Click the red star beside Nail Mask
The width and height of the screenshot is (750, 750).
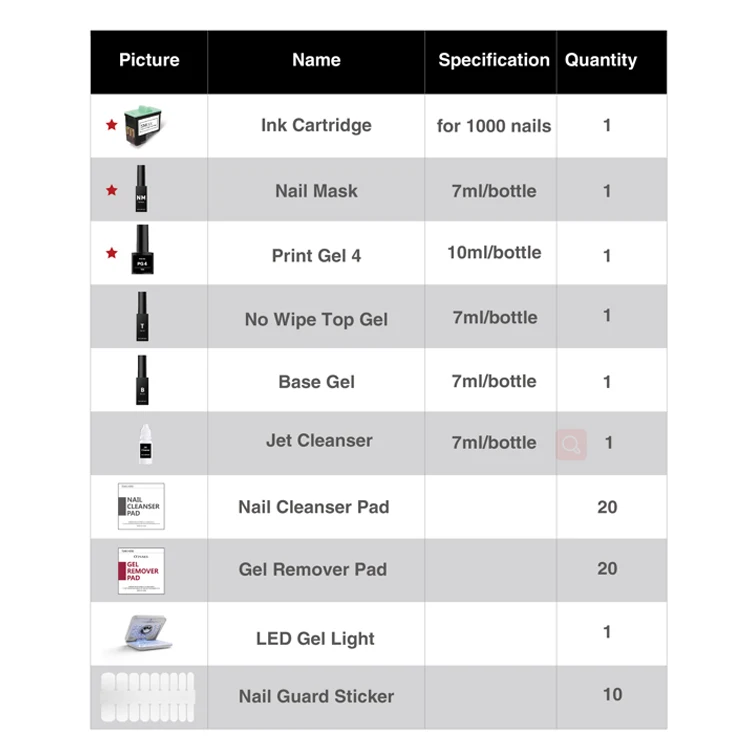[x=112, y=190]
